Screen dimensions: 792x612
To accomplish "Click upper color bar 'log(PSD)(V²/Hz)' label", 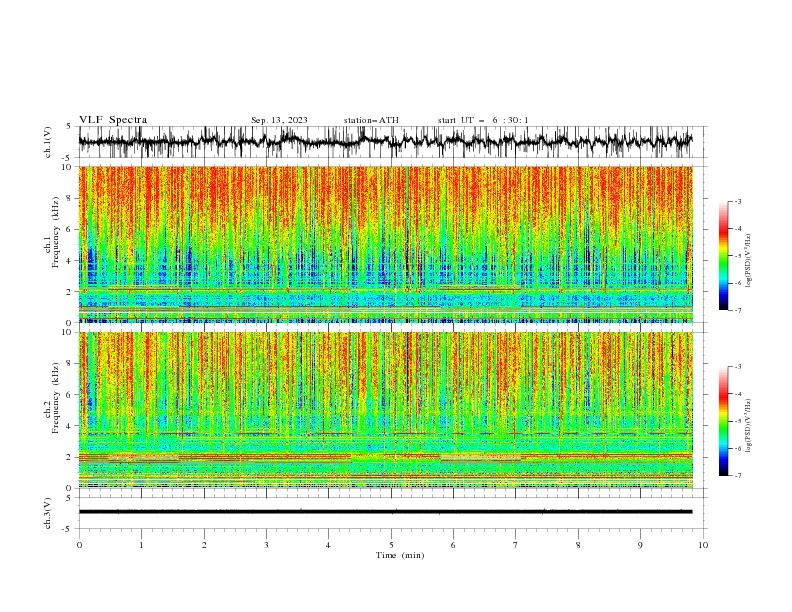I will click(749, 261).
